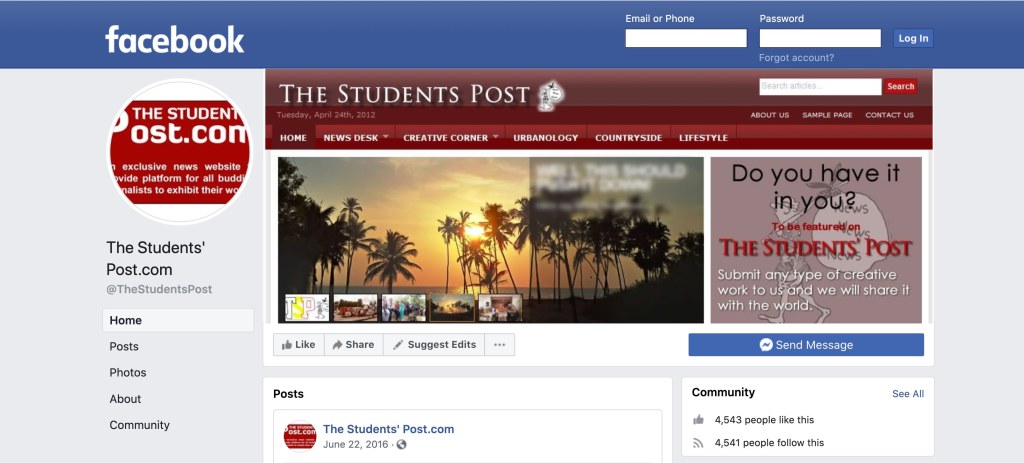Open The Students' Post.com post author link

tap(389, 429)
